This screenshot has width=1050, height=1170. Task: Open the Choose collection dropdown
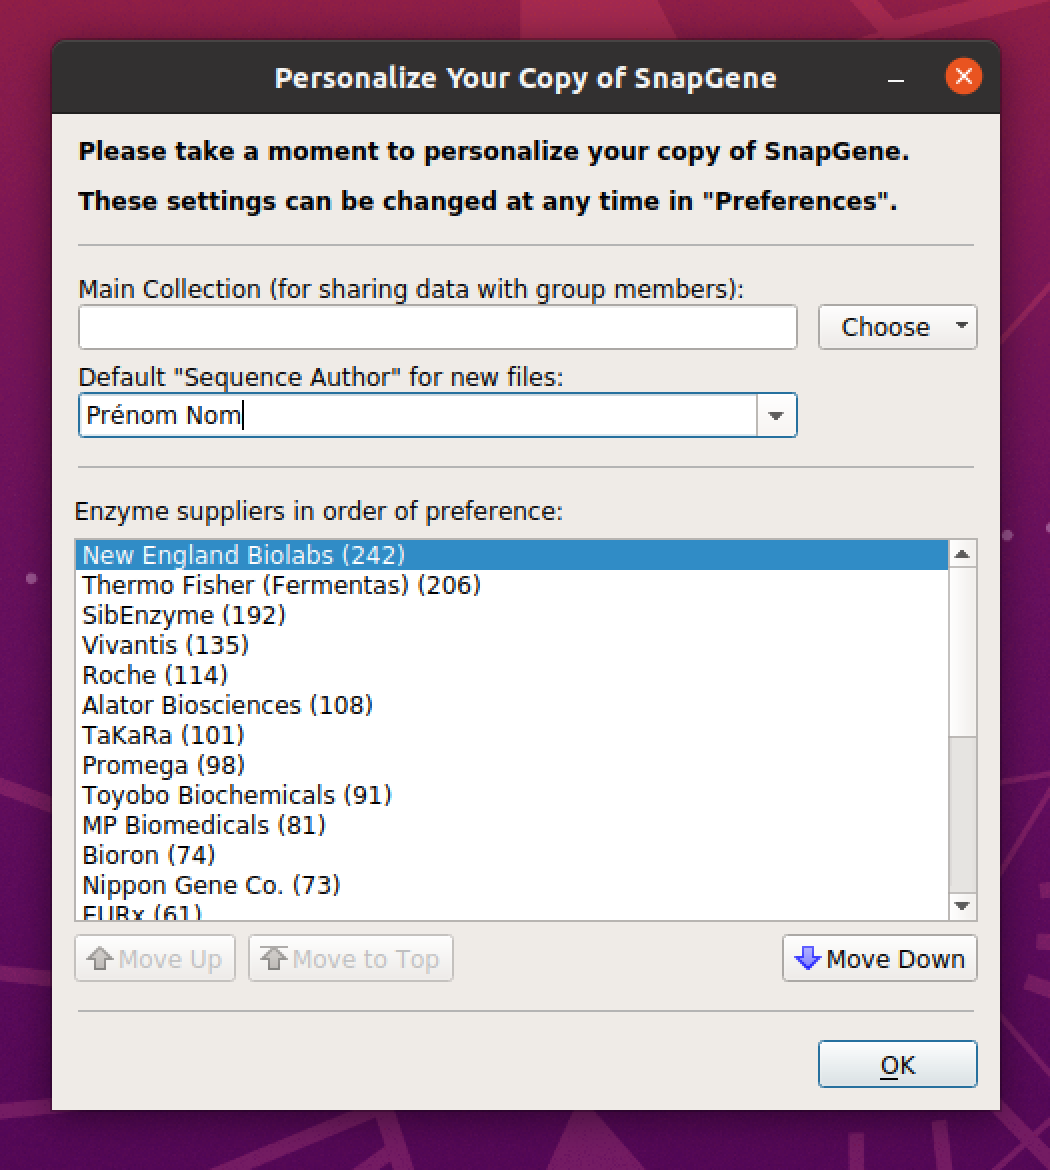tap(897, 327)
